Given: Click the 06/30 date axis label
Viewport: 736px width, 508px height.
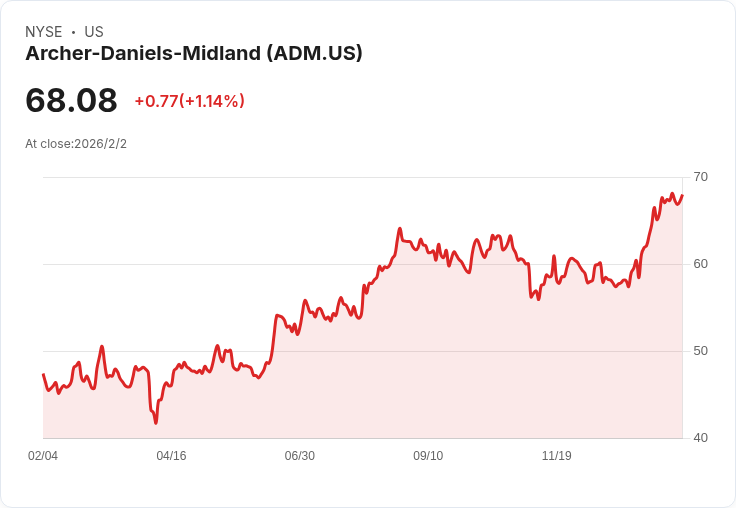Looking at the screenshot, I should pos(299,456).
